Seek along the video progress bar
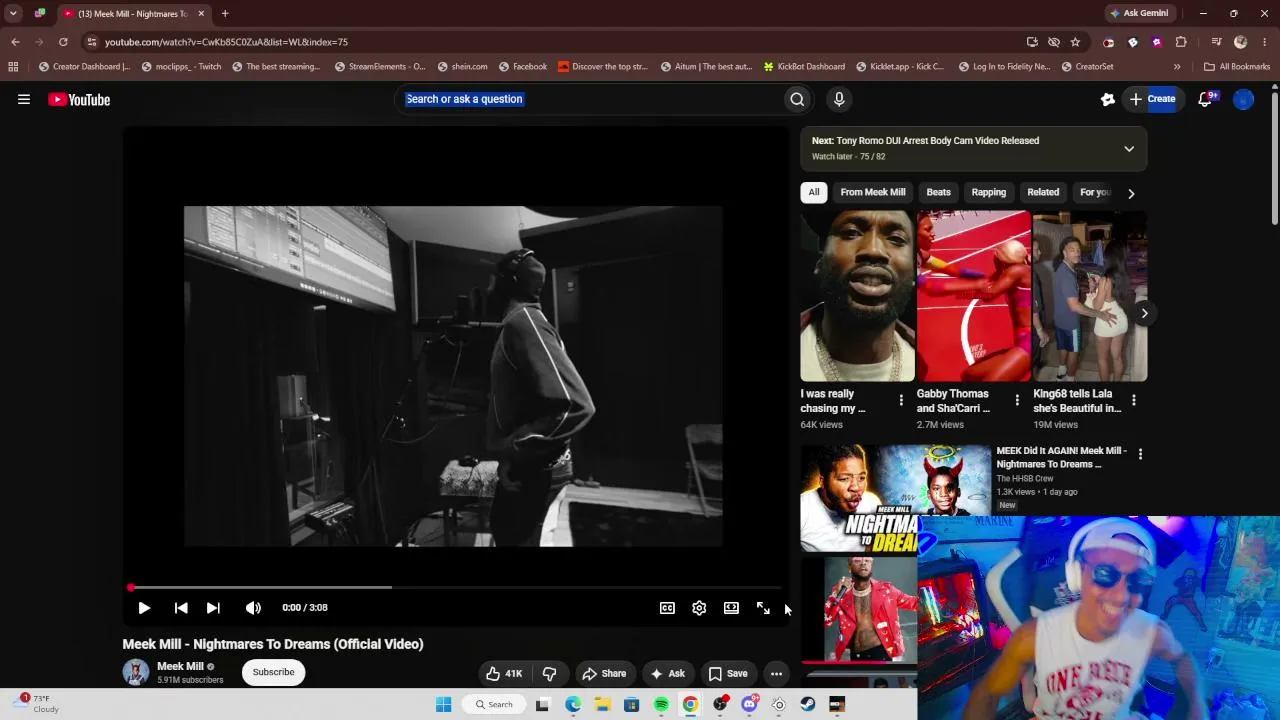This screenshot has width=1280, height=720. 455,588
